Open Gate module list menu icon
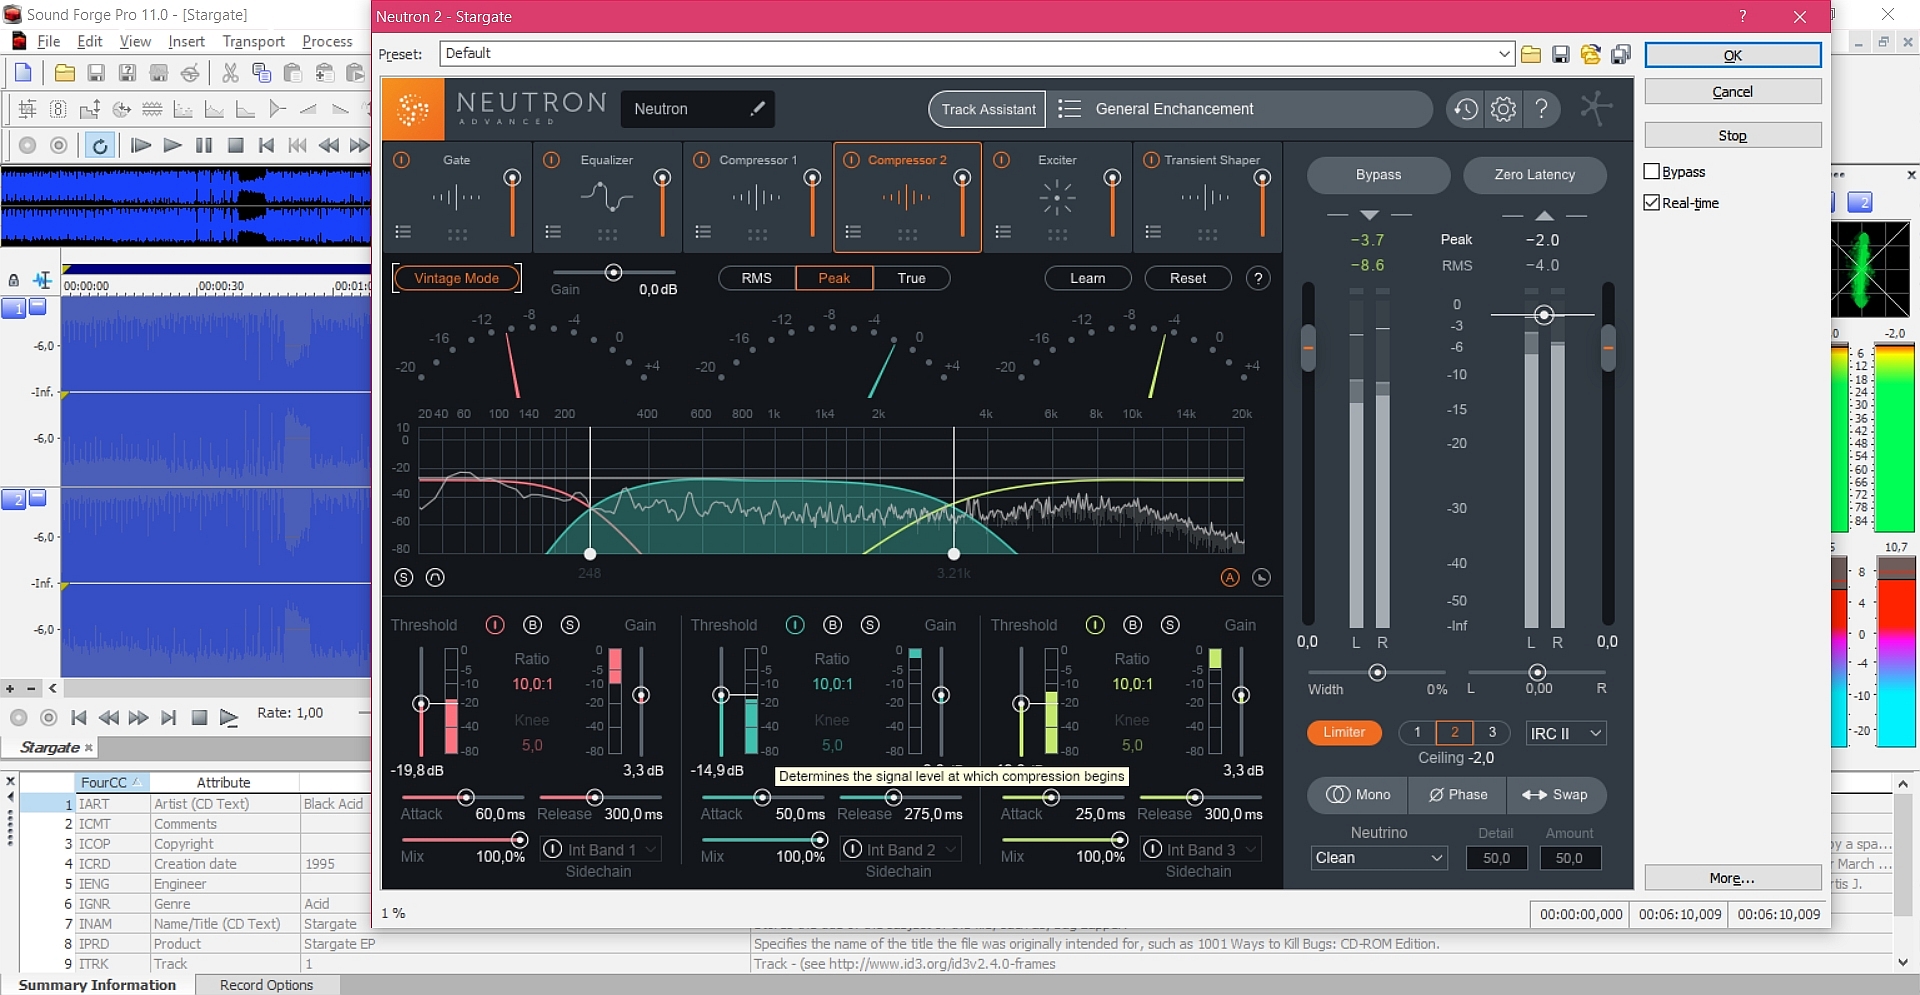The height and width of the screenshot is (995, 1920). click(x=403, y=232)
